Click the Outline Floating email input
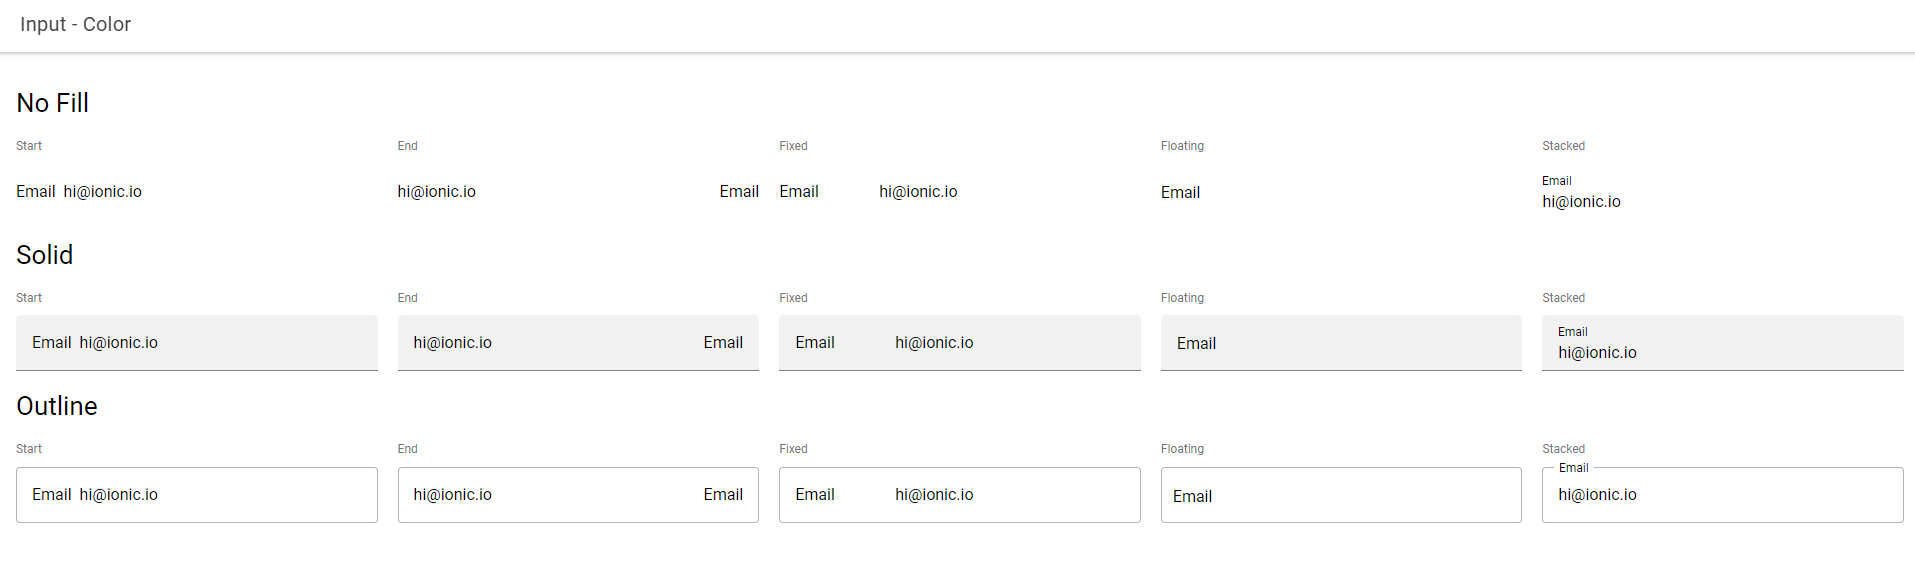The height and width of the screenshot is (576, 1915). coord(1341,495)
